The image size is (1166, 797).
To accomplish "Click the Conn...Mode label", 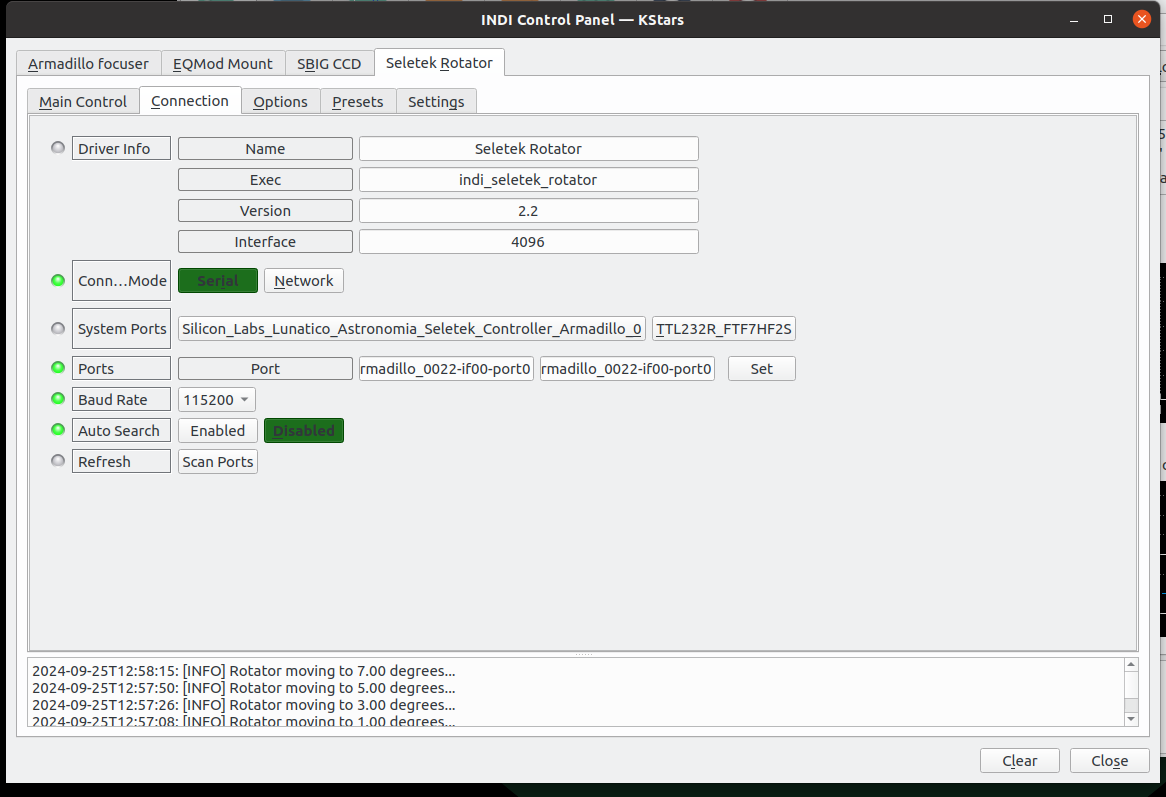I will pyautogui.click(x=121, y=280).
